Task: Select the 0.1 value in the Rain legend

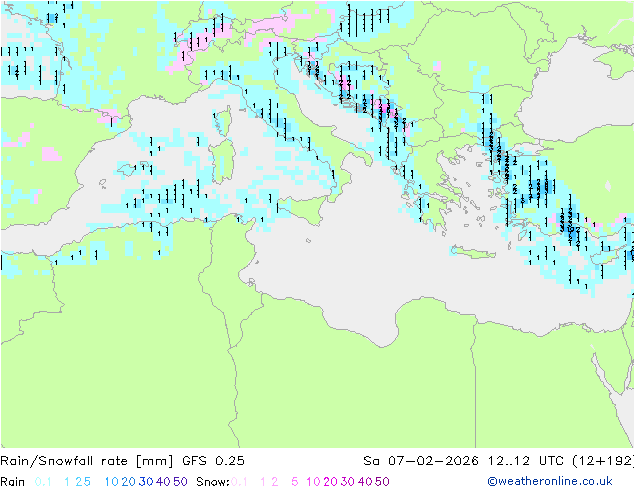Action: pyautogui.click(x=43, y=482)
